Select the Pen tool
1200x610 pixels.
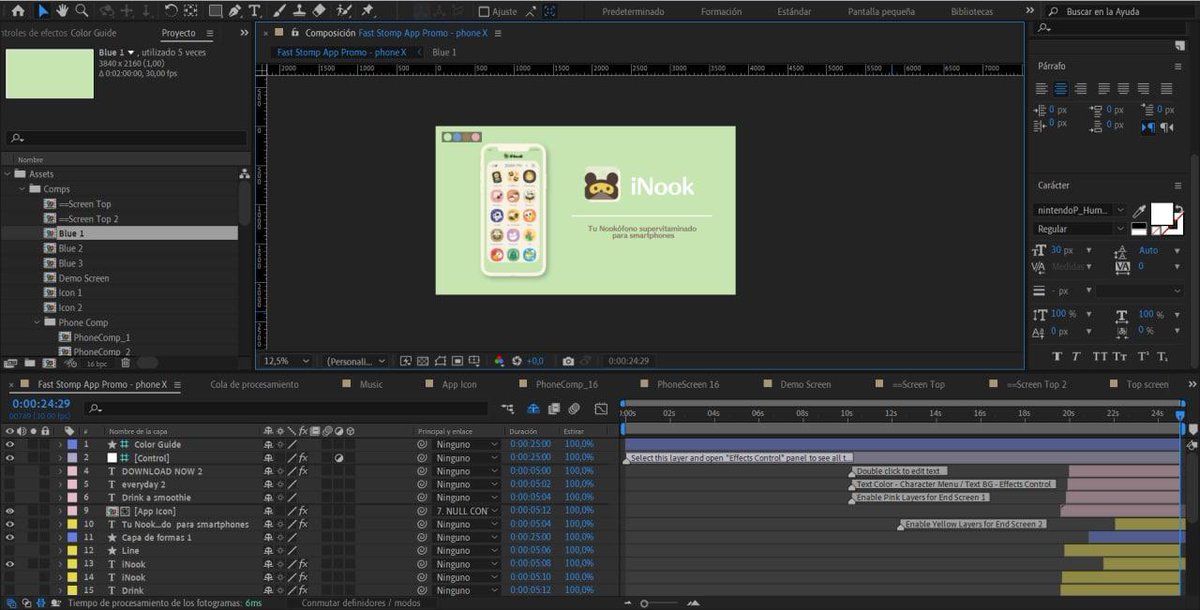pyautogui.click(x=234, y=11)
